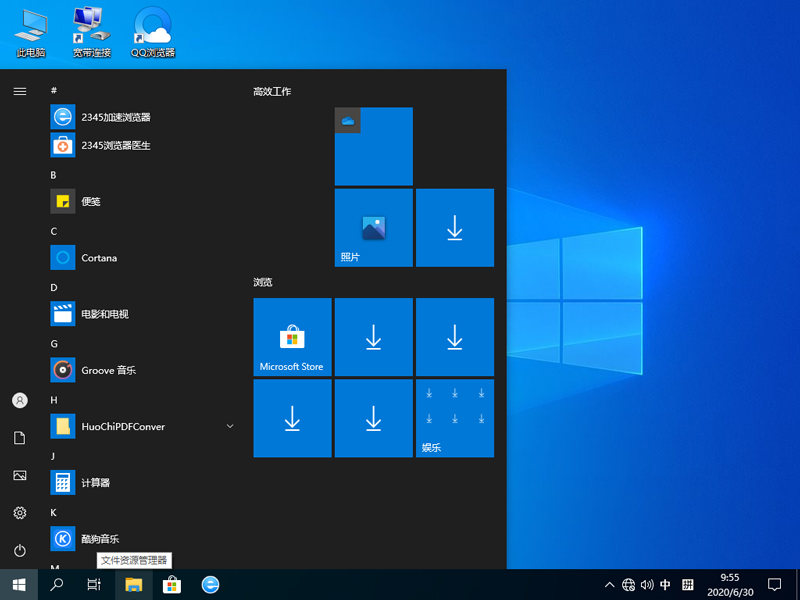The height and width of the screenshot is (600, 800).
Task: Open Windows Search from the taskbar
Action: 56,584
